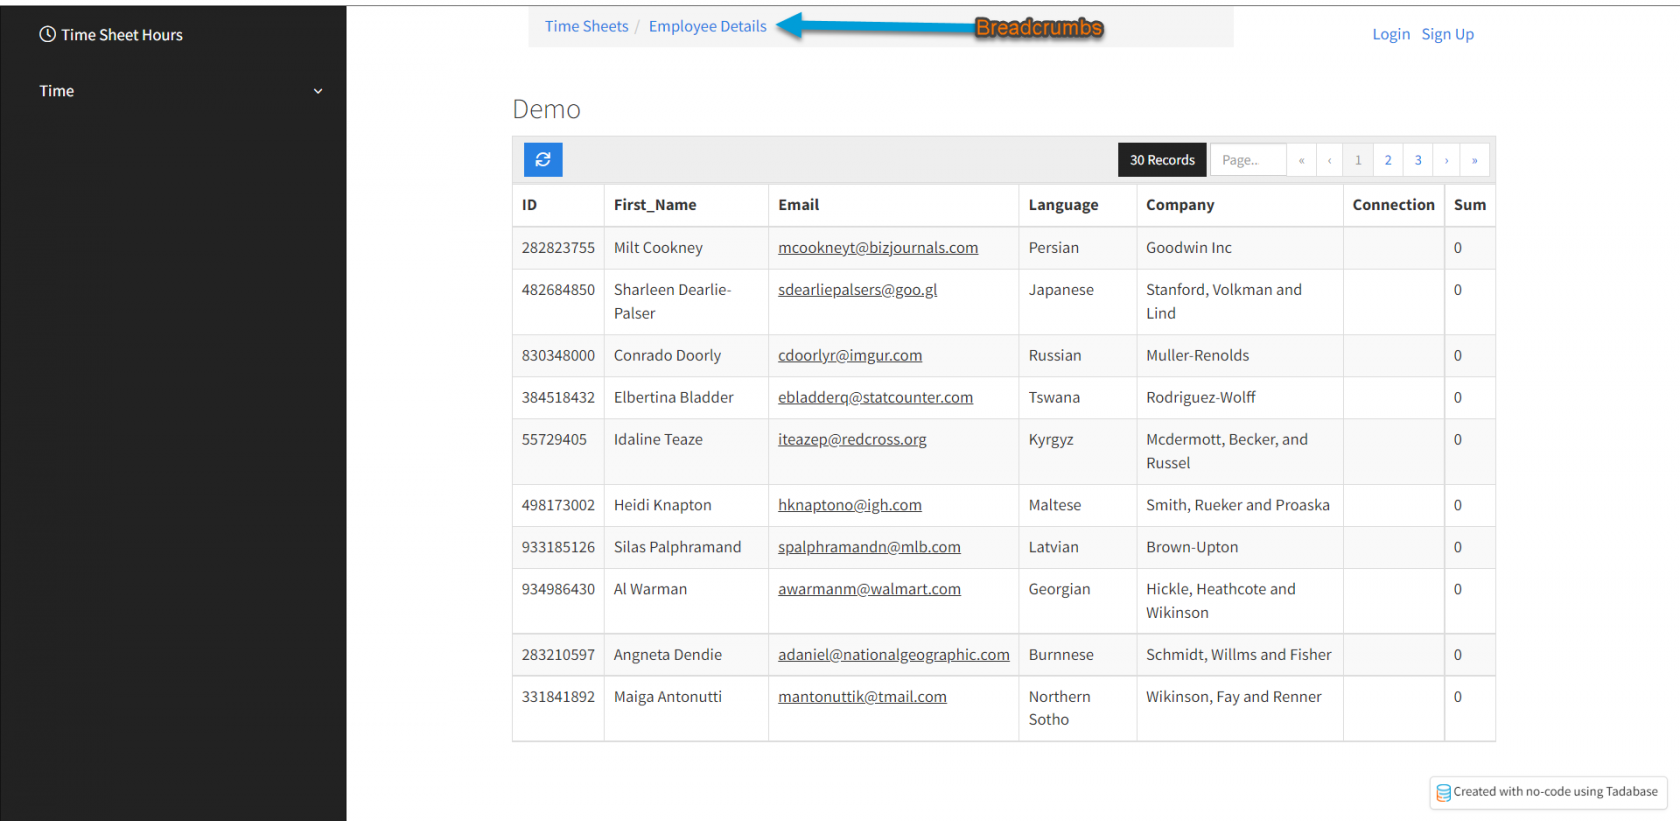
Task: Click the Sign Up link
Action: point(1447,34)
